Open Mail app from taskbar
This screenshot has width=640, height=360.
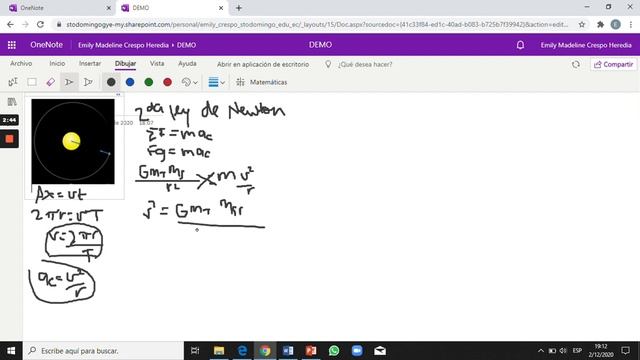click(x=380, y=351)
